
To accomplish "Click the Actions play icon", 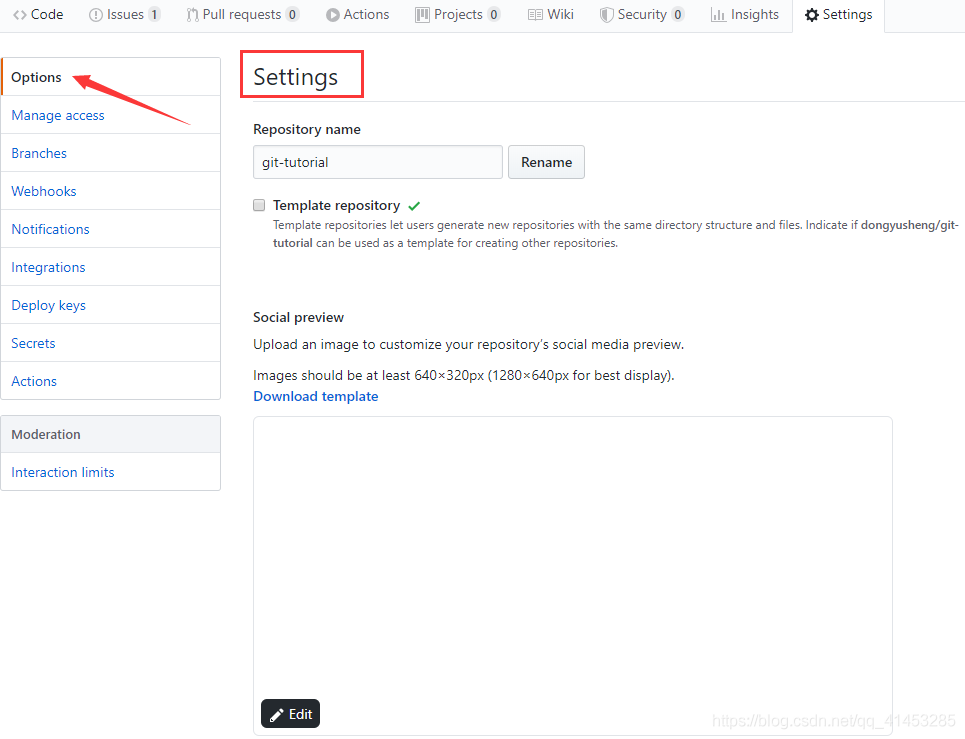I will click(333, 15).
